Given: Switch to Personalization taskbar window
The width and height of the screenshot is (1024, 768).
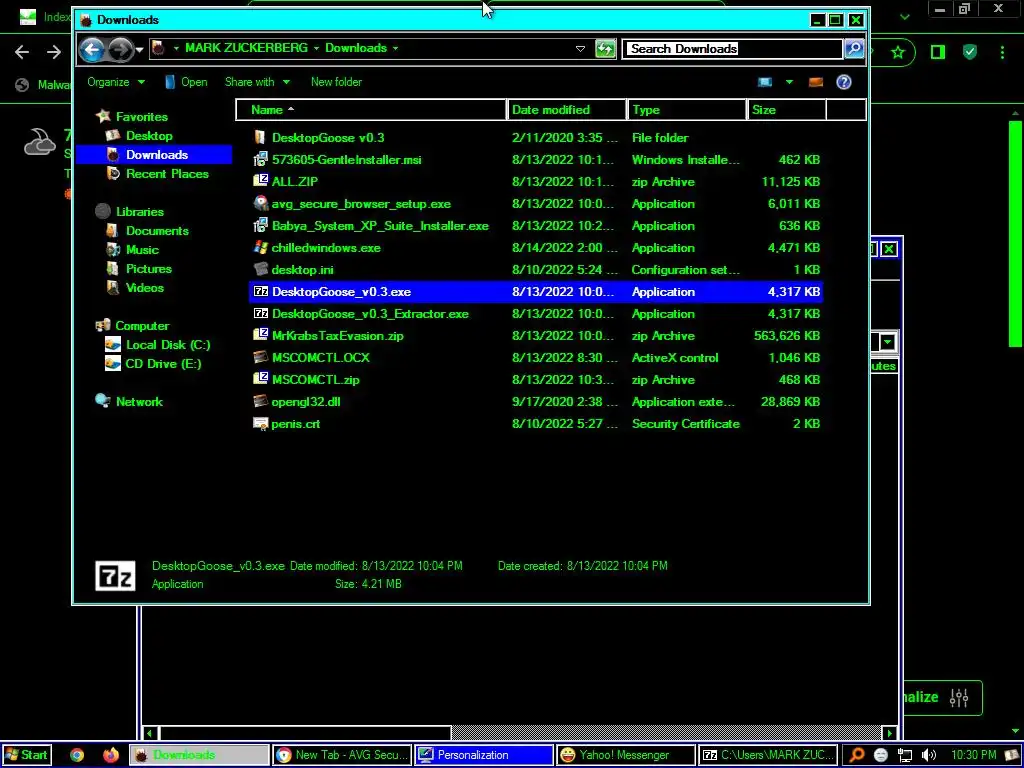Looking at the screenshot, I should pos(484,755).
